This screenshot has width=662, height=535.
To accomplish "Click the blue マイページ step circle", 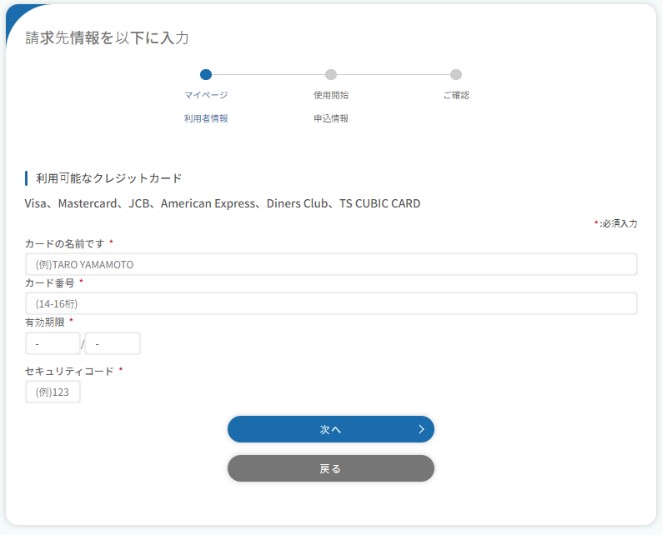I will (x=206, y=74).
